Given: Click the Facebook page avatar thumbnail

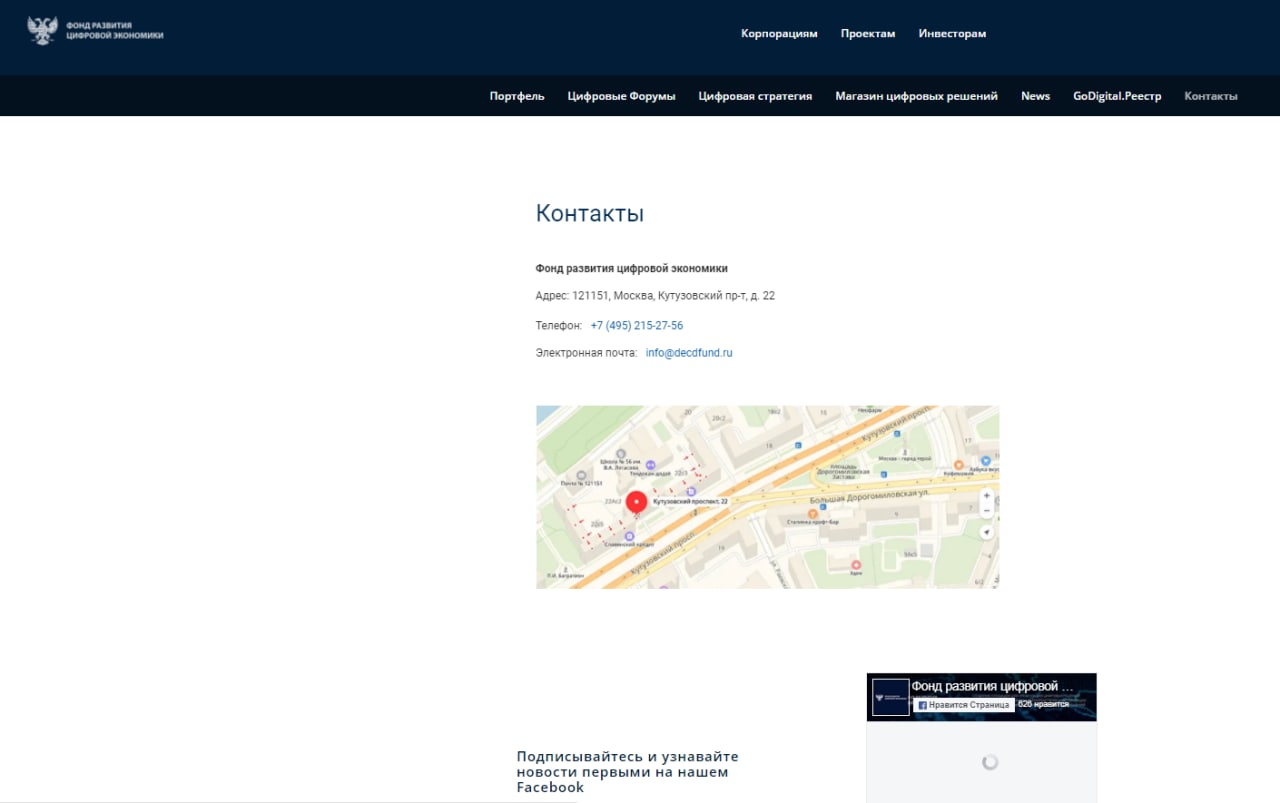Looking at the screenshot, I should [891, 697].
